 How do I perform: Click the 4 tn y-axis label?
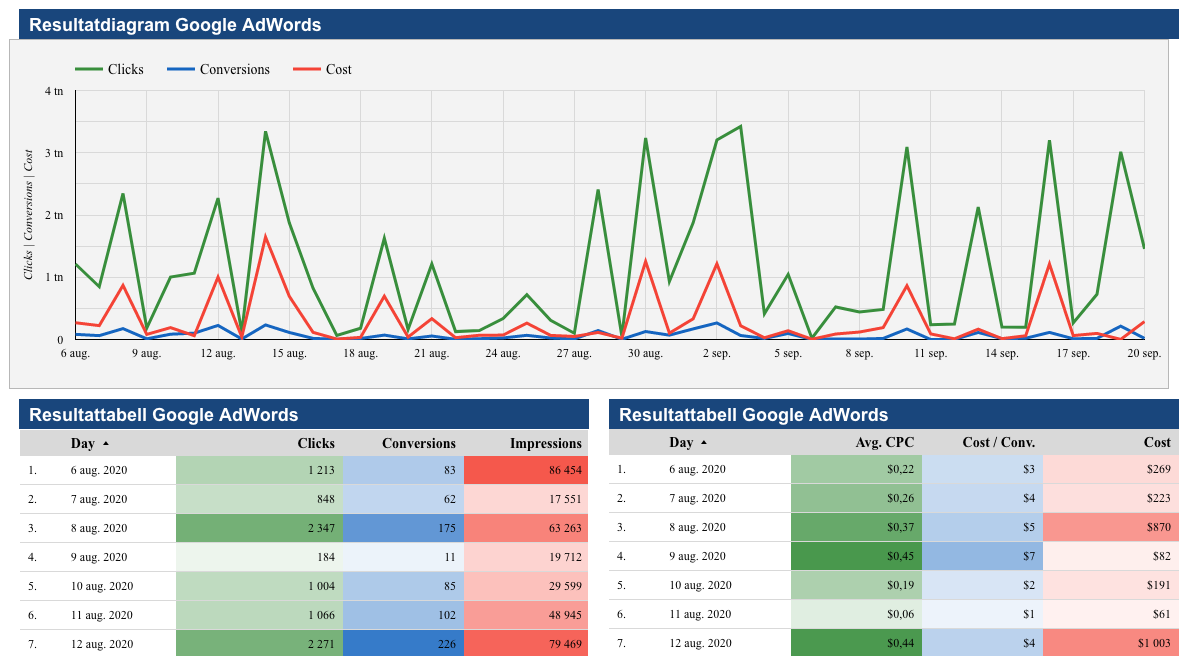coord(54,91)
